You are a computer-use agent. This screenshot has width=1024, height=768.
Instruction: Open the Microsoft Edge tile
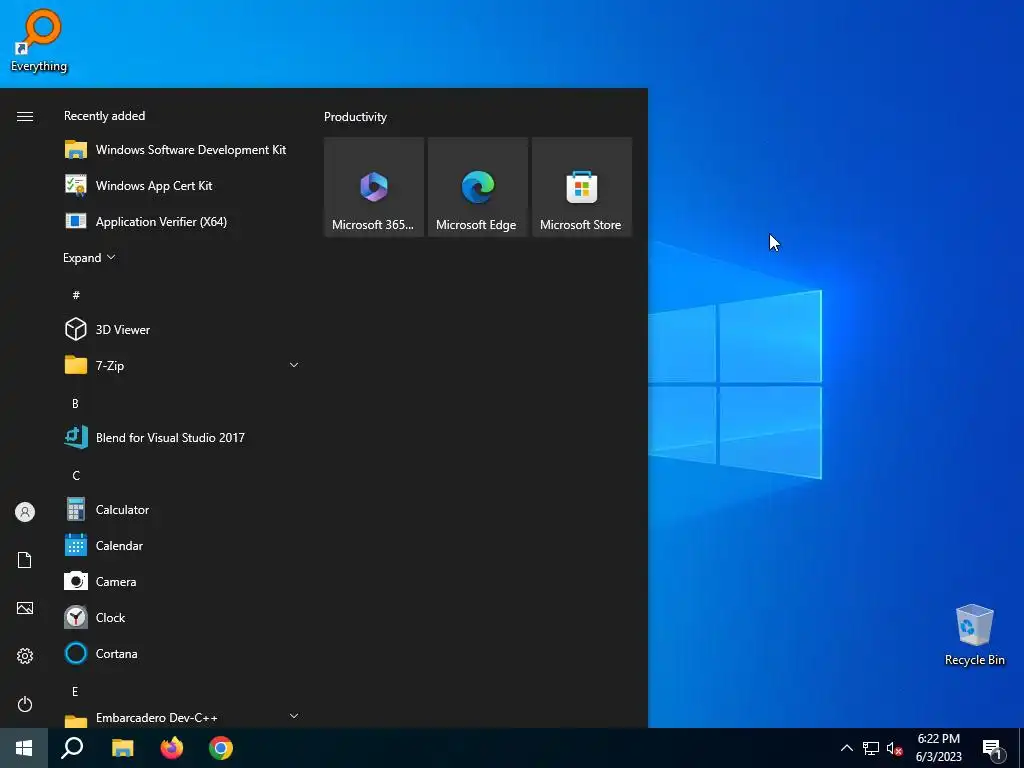click(477, 187)
